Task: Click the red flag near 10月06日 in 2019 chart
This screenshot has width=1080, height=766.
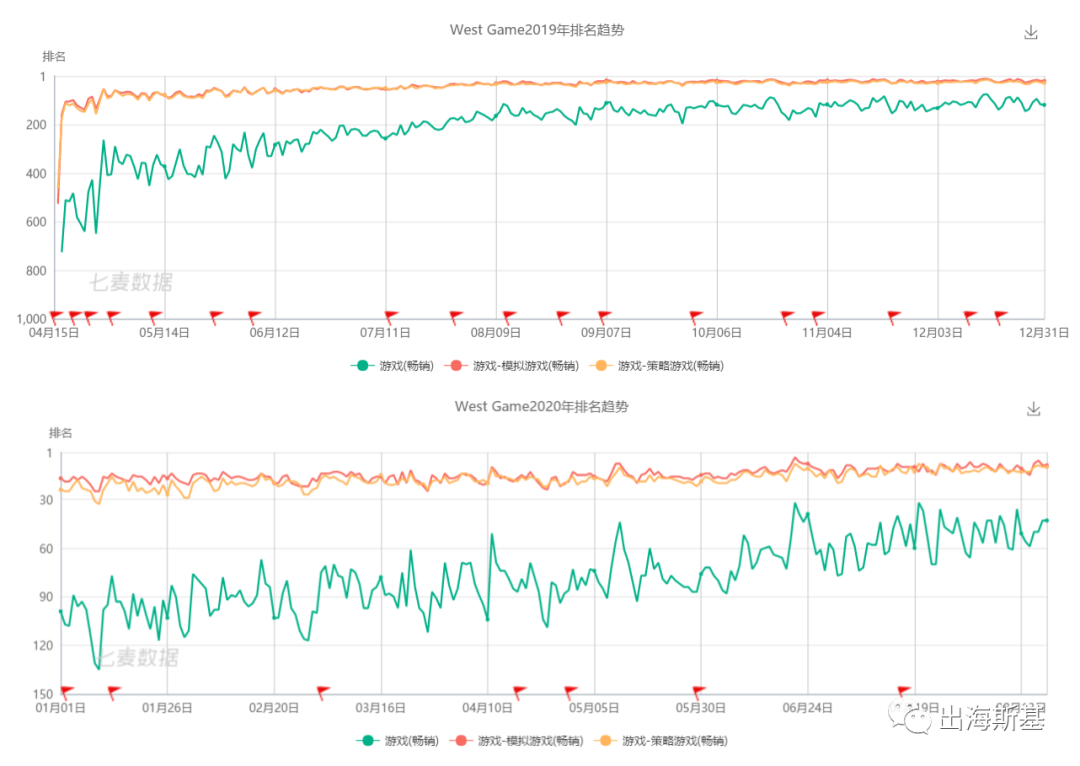Action: point(697,317)
